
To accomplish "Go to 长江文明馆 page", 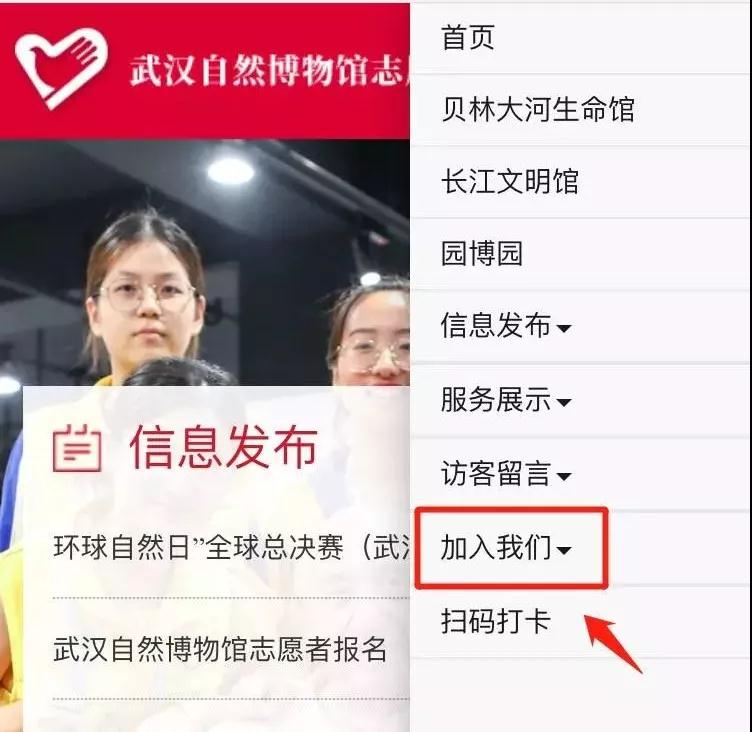I will 580,181.
